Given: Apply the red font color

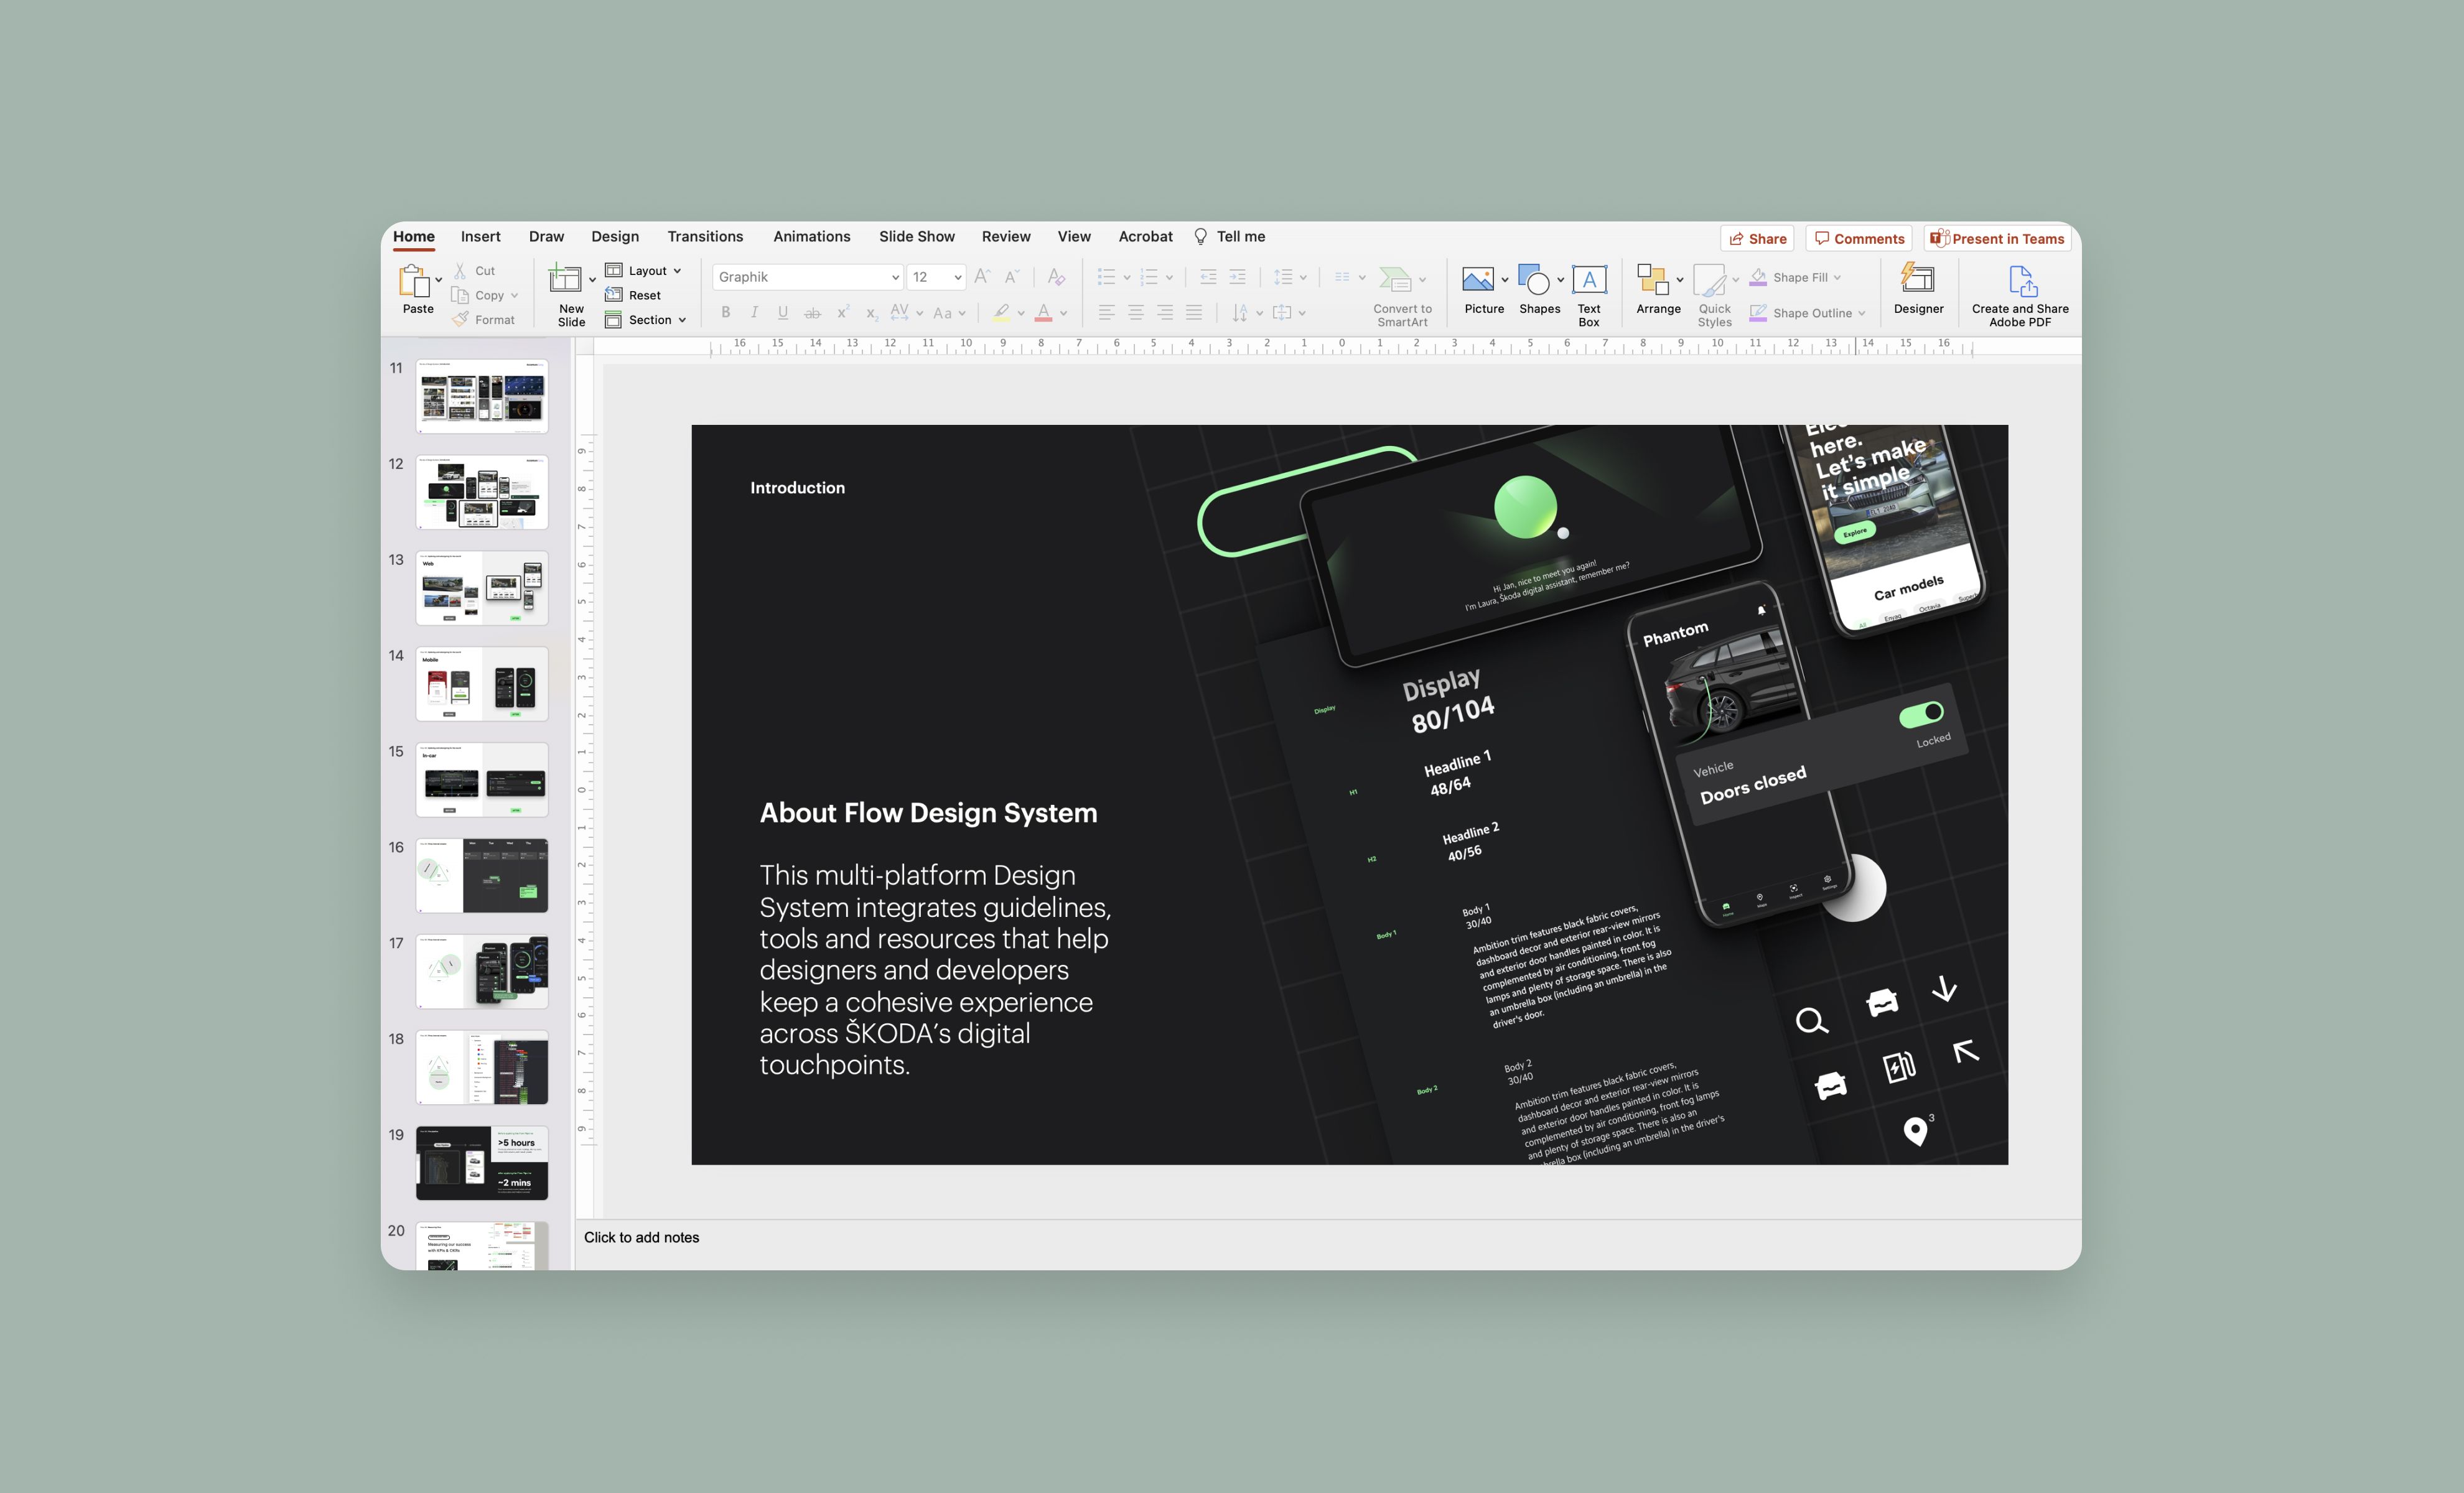Looking at the screenshot, I should (x=1043, y=313).
